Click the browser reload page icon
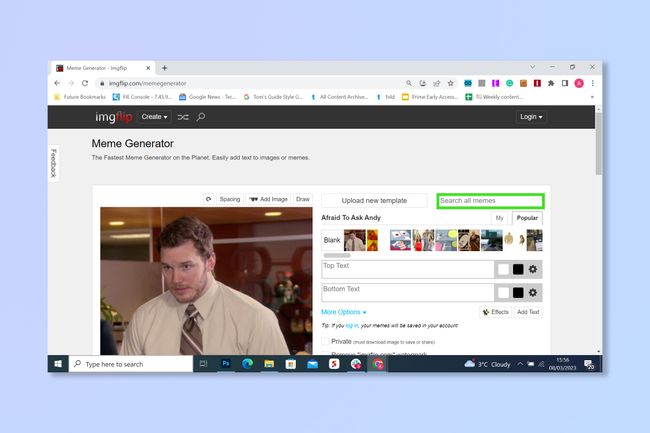The height and width of the screenshot is (433, 650). pyautogui.click(x=85, y=83)
